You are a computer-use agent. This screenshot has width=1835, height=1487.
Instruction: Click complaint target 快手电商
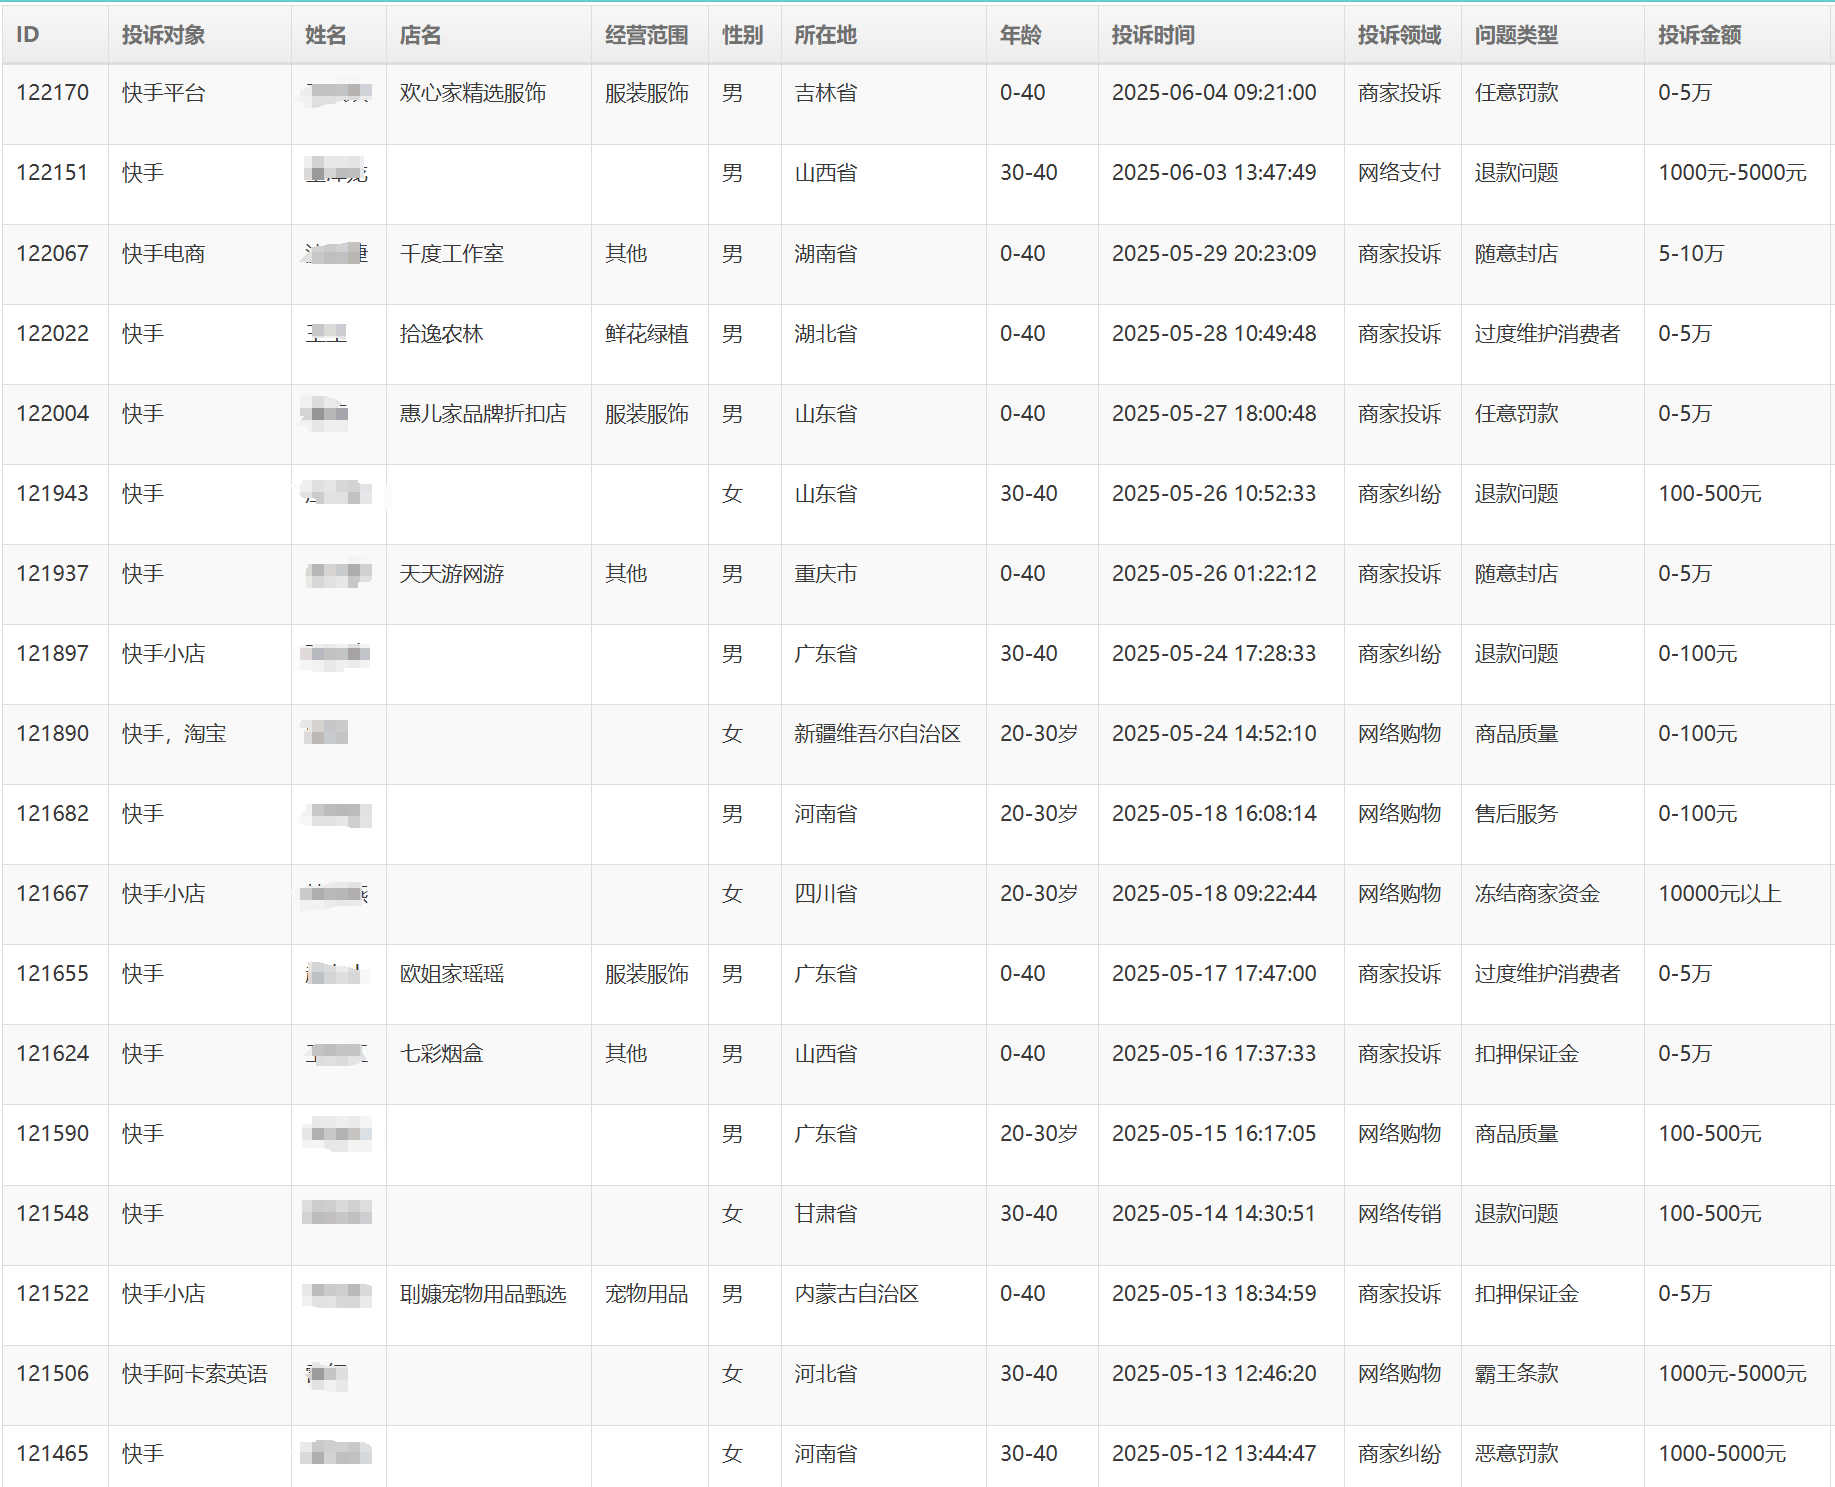click(163, 254)
